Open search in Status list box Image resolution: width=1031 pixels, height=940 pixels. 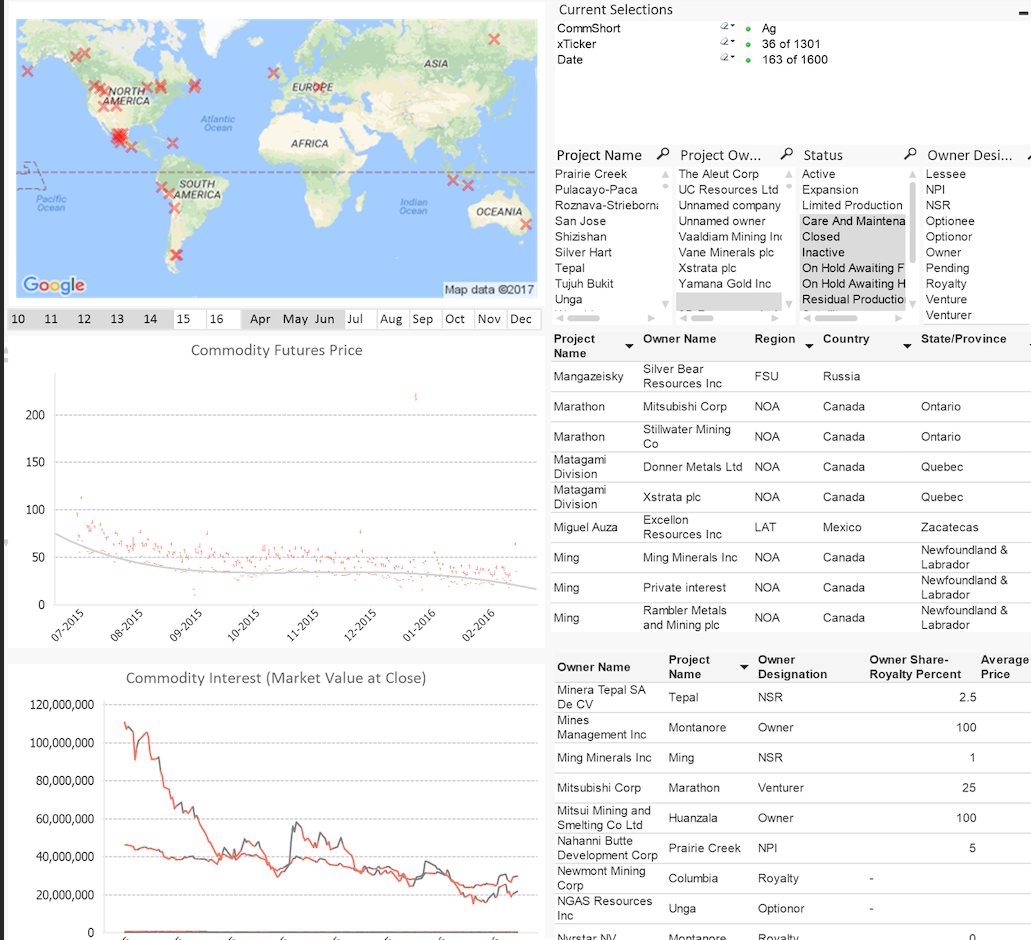910,154
